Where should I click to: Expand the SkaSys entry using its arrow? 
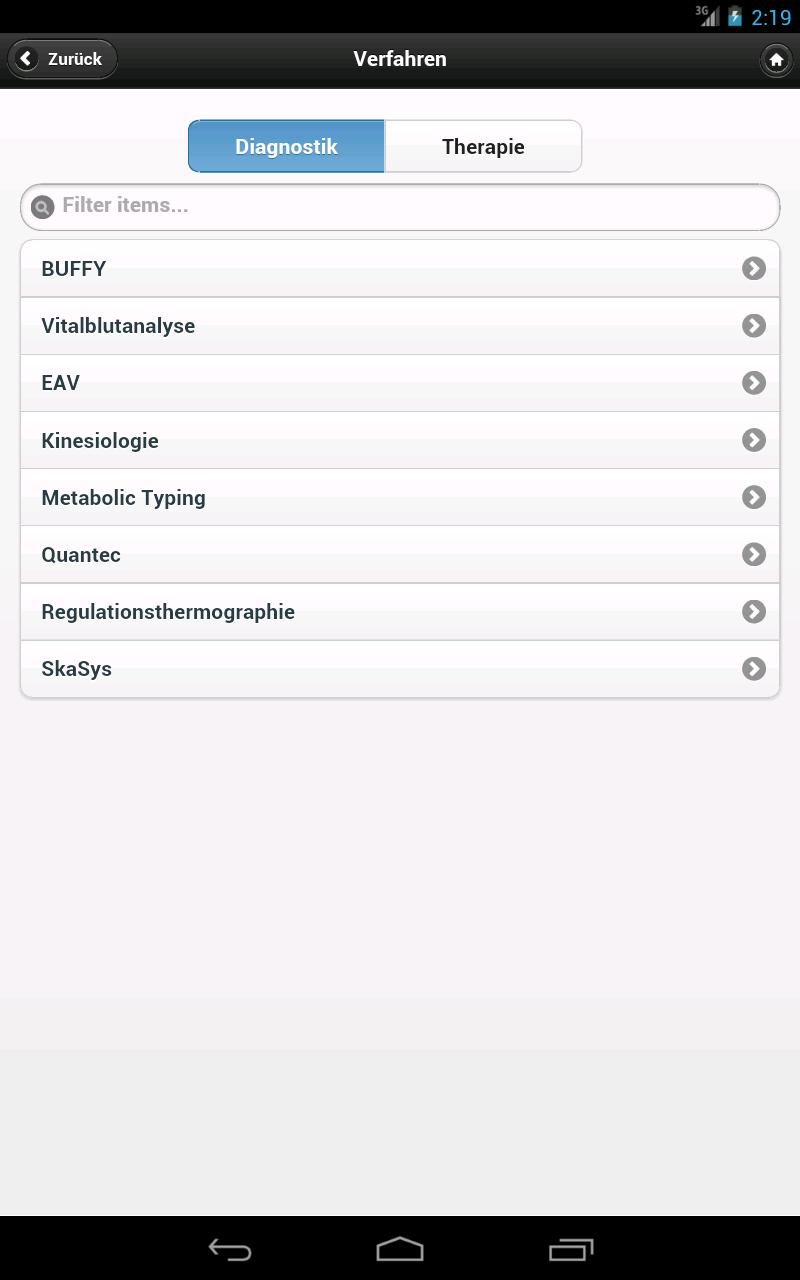(x=753, y=668)
